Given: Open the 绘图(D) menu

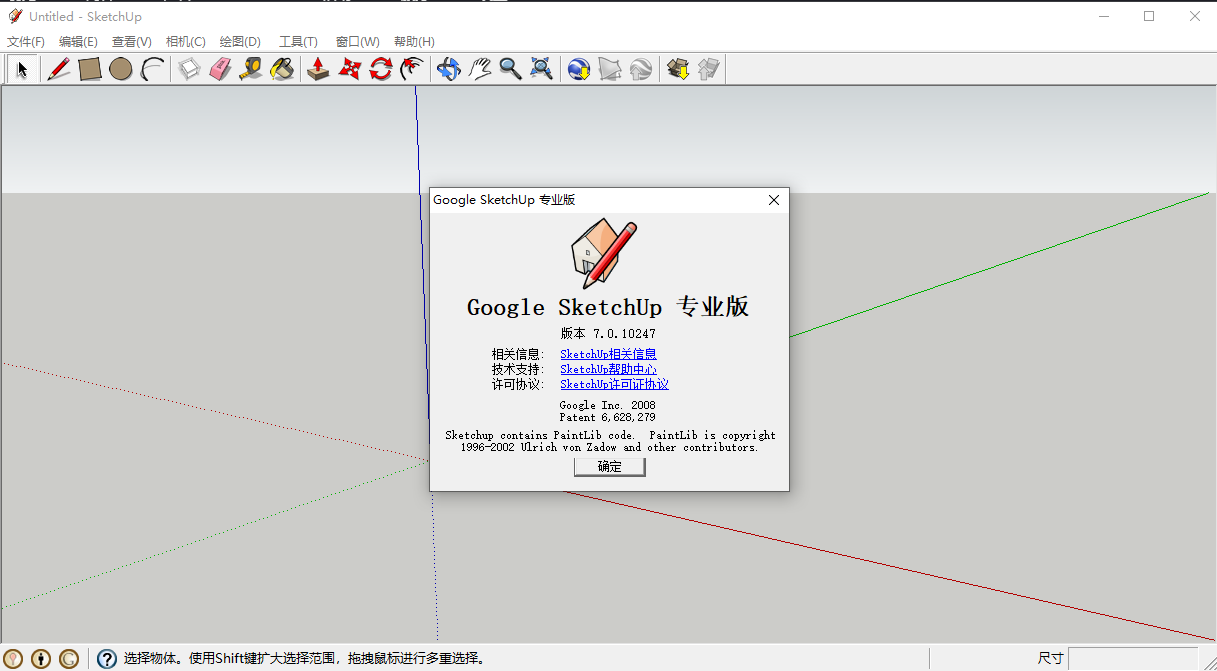Looking at the screenshot, I should pos(240,42).
